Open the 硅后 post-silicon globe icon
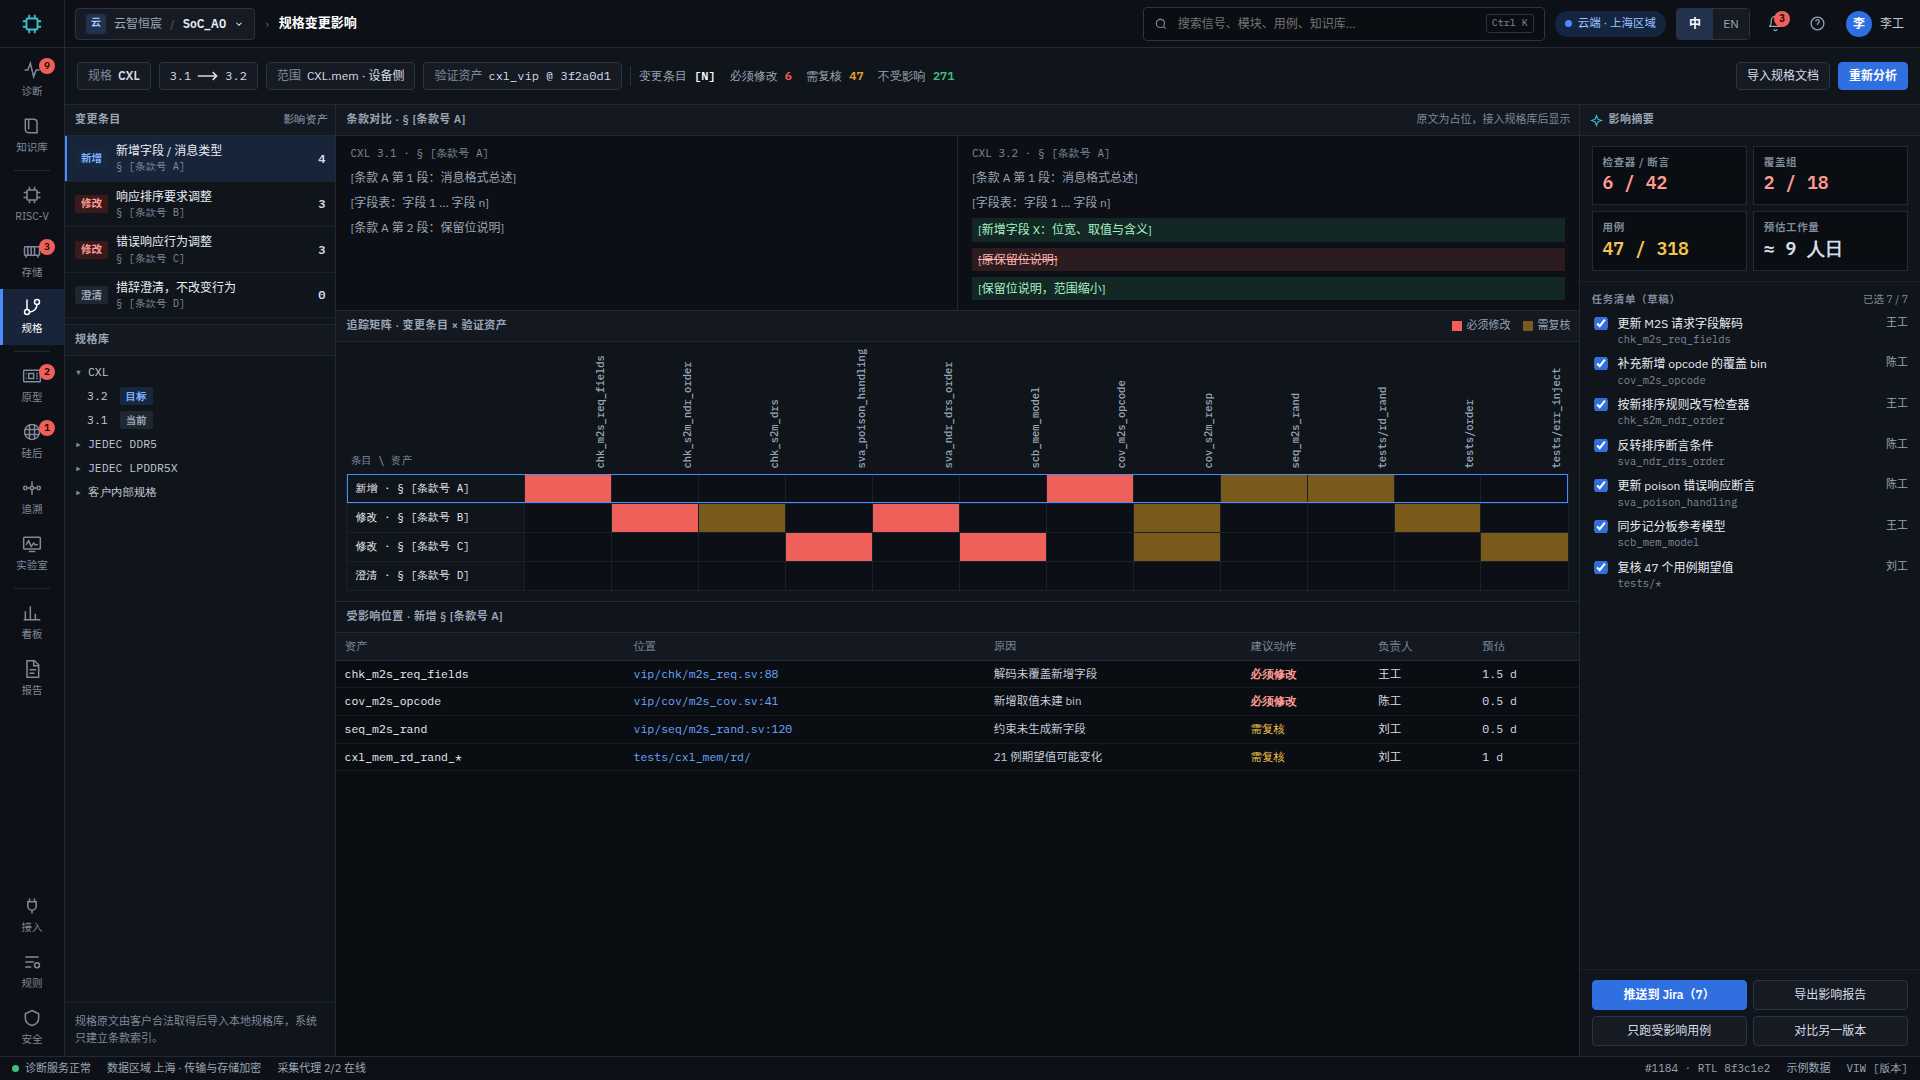Screen dimensions: 1920x1080 click(32, 440)
